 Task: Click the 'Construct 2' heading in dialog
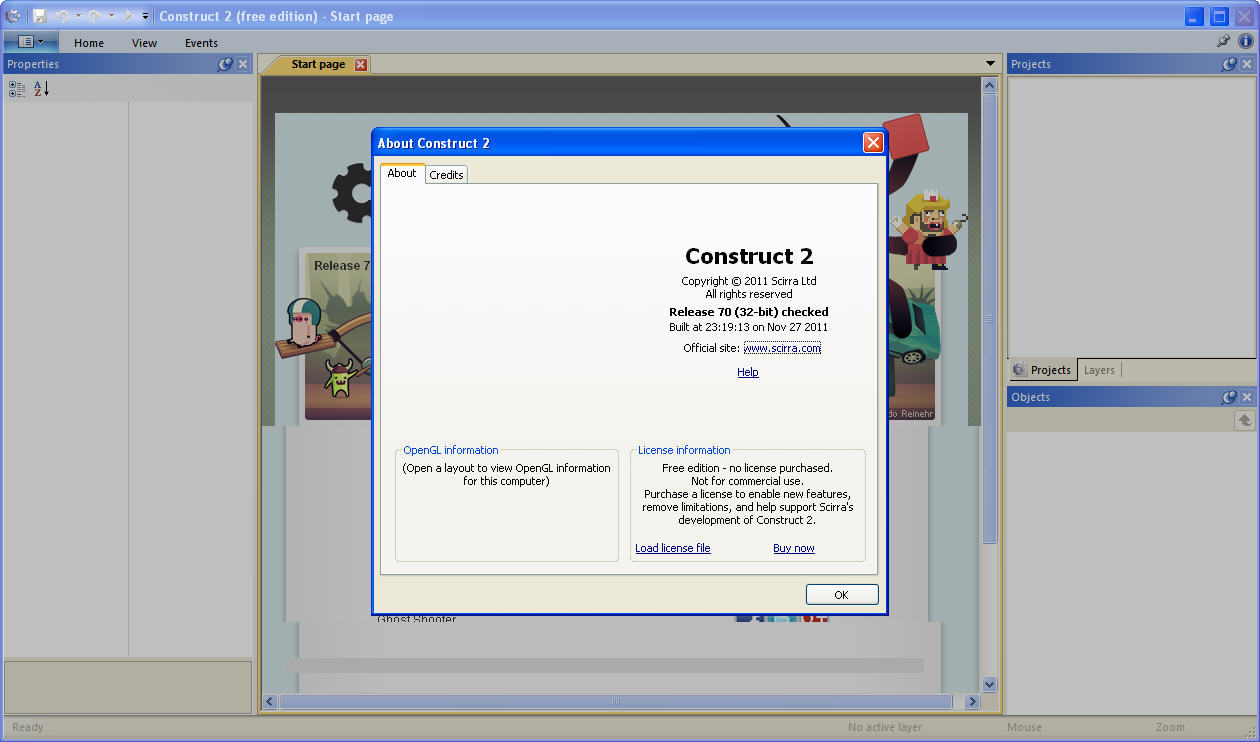pos(749,256)
